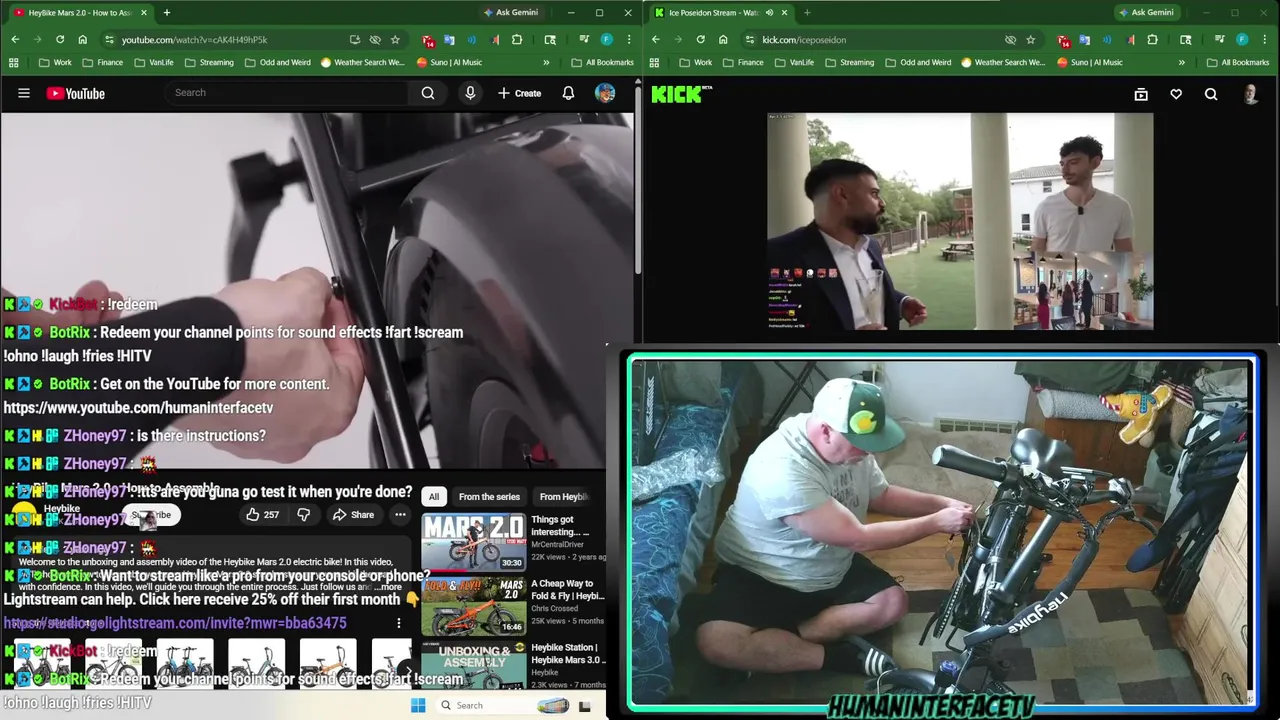1280x720 pixels.
Task: Start YouTube voice search with microphone
Action: [470, 93]
